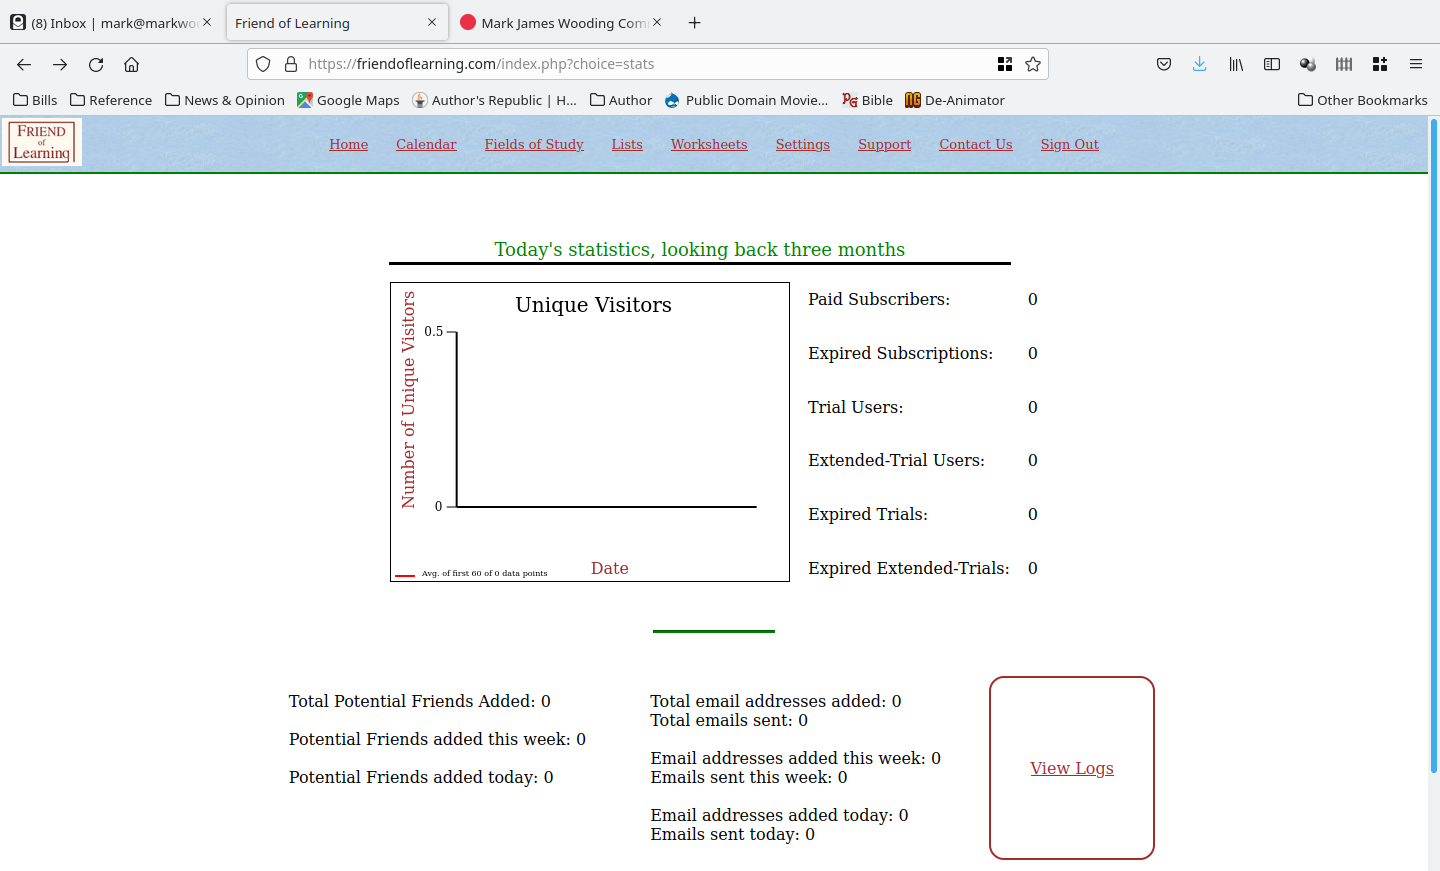
Task: Click the page vertical scrollbar
Action: pyautogui.click(x=1434, y=445)
